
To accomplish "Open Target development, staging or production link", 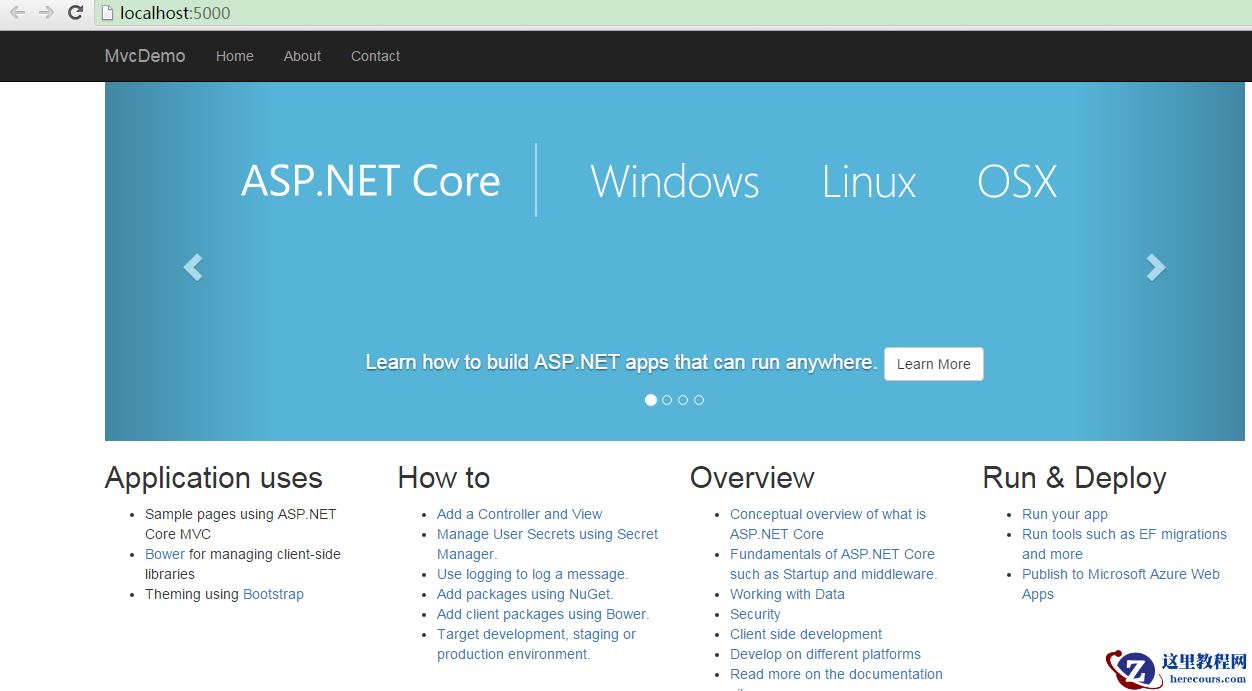I will [x=536, y=644].
